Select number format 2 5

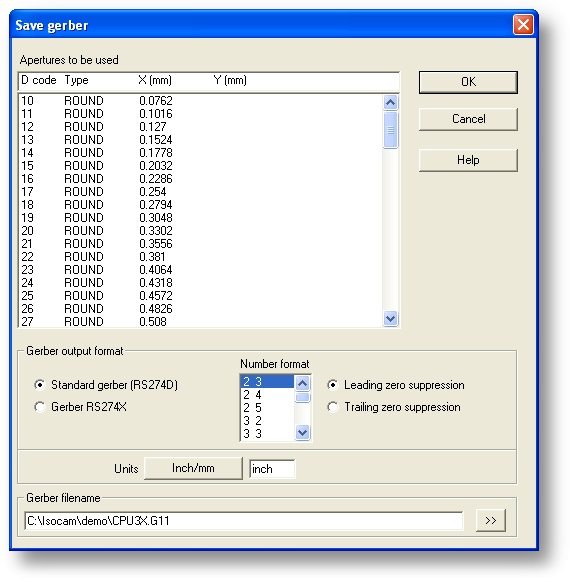267,408
